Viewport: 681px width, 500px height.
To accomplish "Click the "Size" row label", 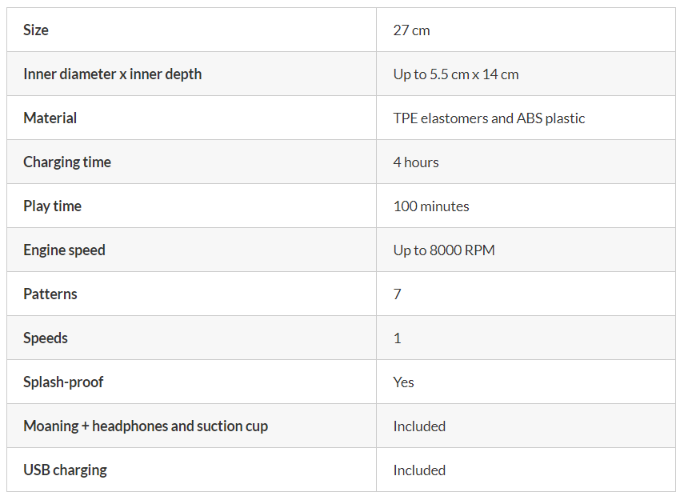I will click(36, 30).
